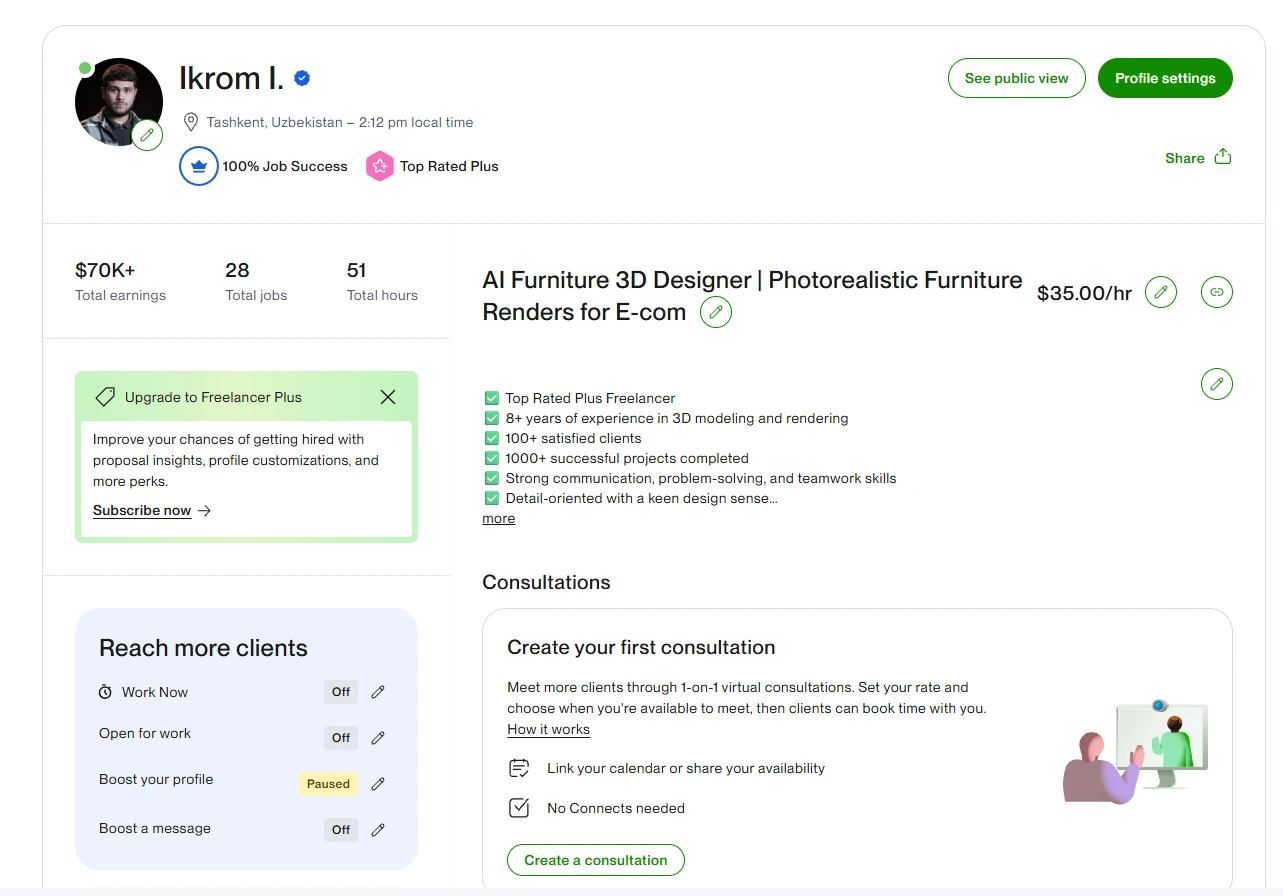
Task: Open the How it works link
Action: pos(548,729)
